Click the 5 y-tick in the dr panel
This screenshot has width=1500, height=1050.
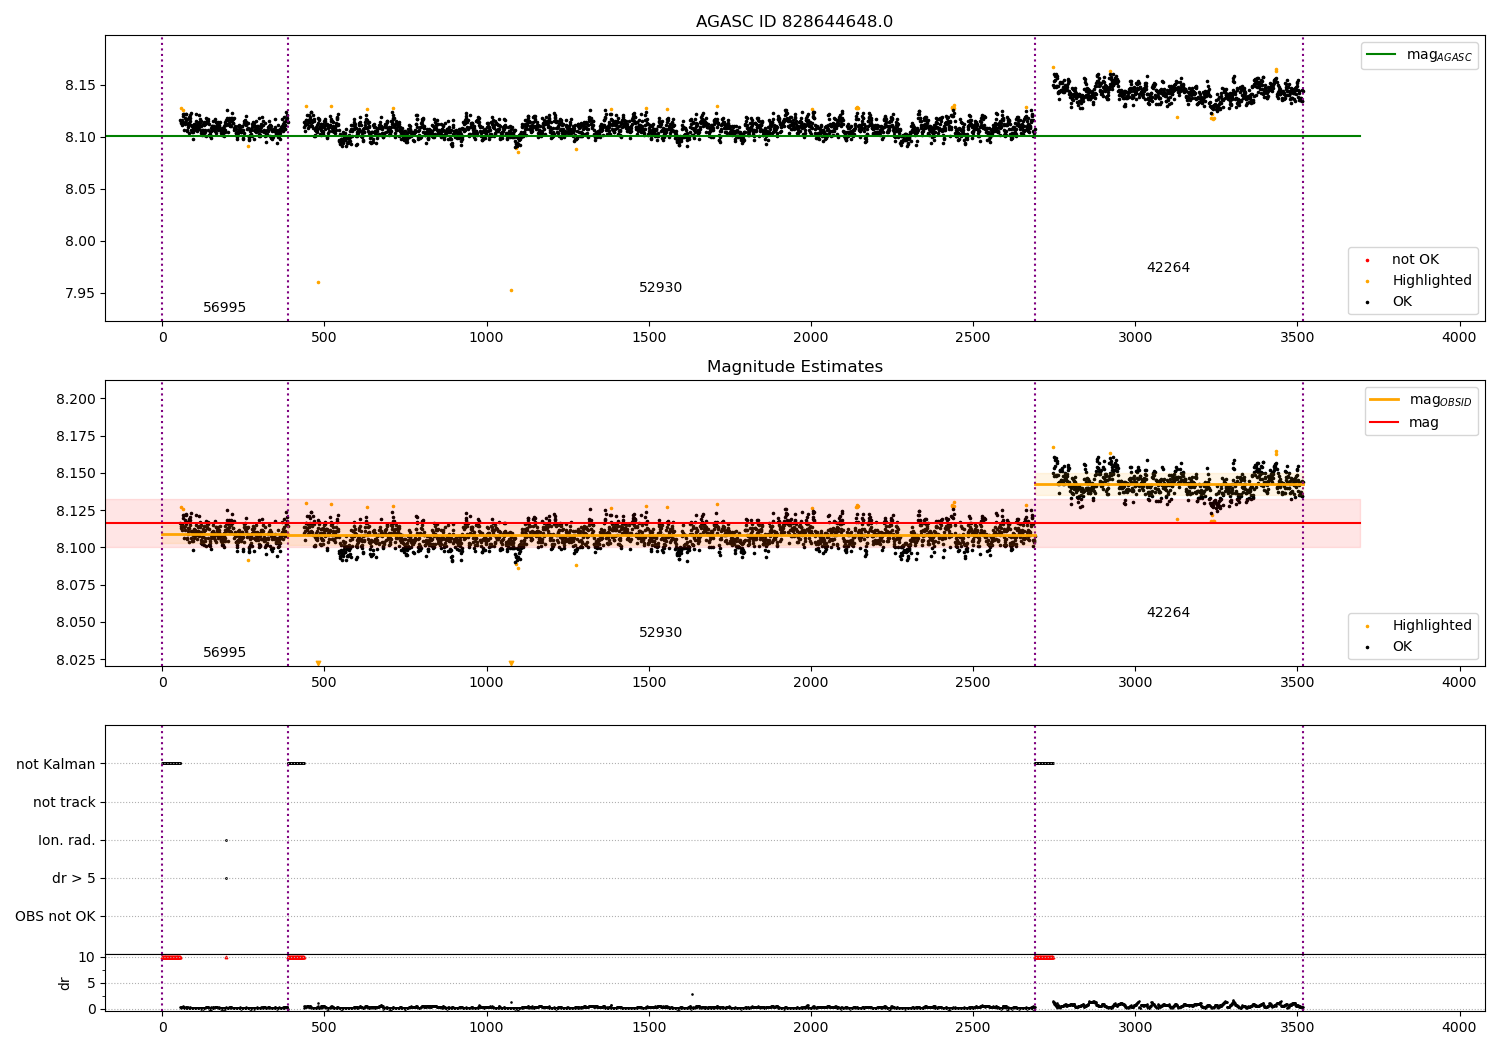click(x=91, y=984)
